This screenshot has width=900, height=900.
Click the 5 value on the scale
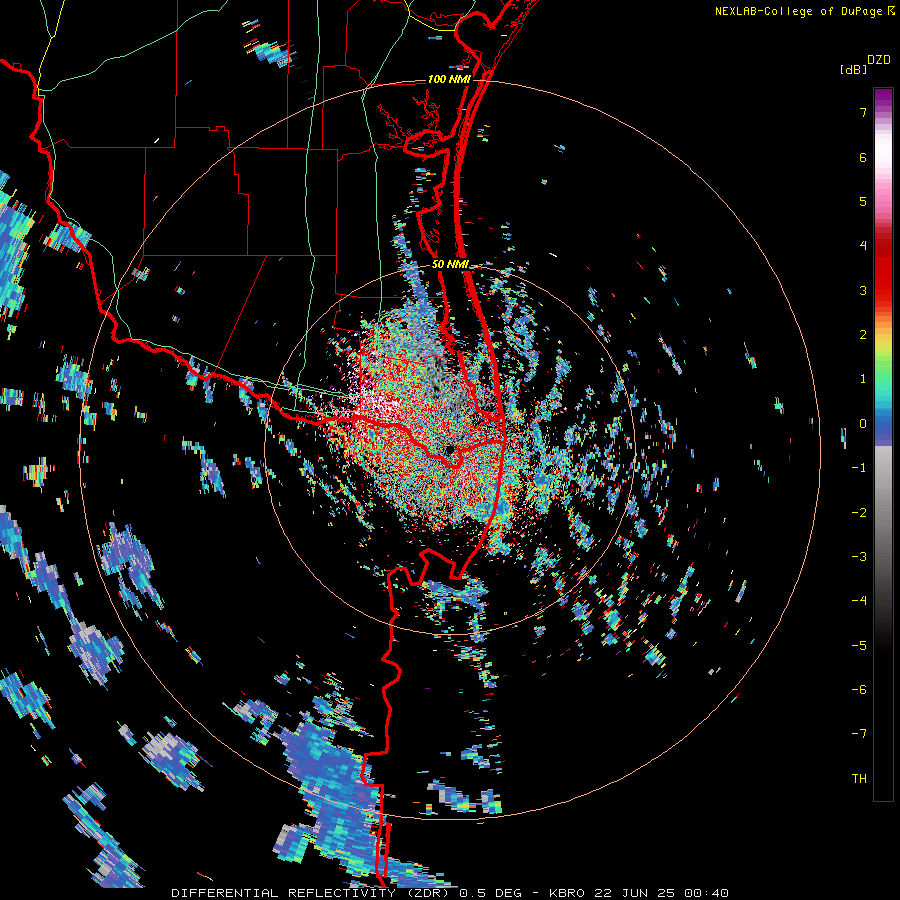tap(863, 201)
